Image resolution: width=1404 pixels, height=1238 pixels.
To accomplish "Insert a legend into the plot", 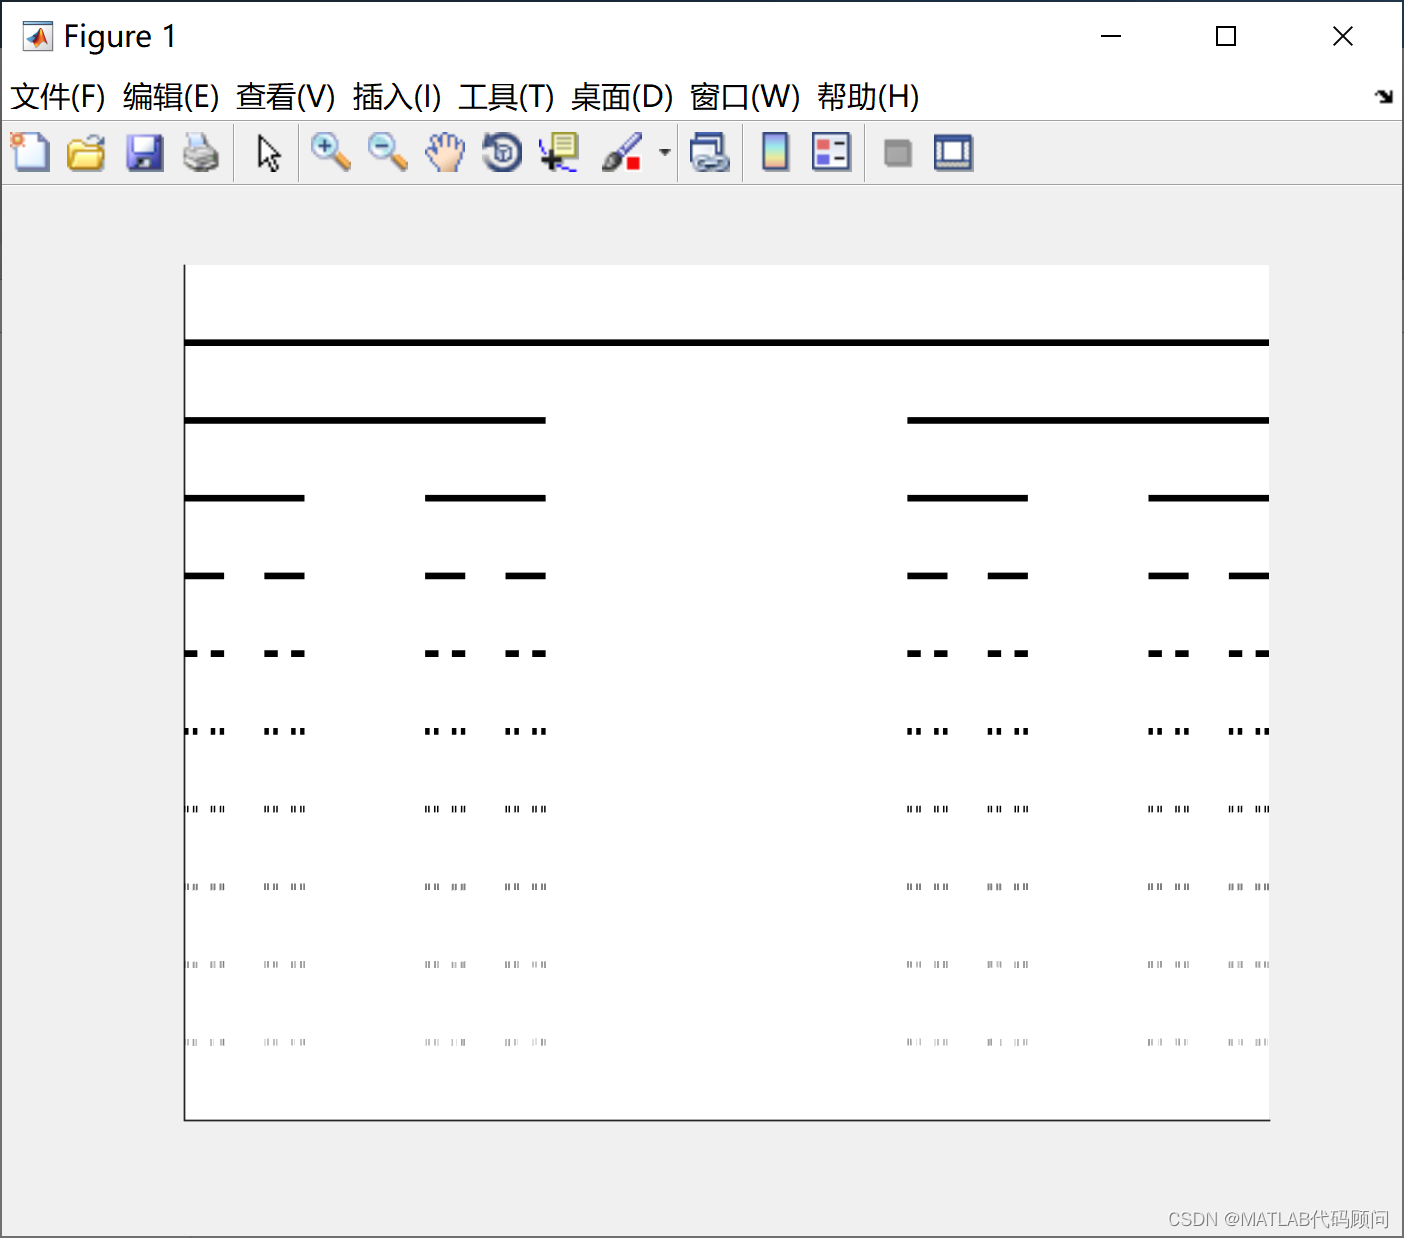I will tap(831, 152).
